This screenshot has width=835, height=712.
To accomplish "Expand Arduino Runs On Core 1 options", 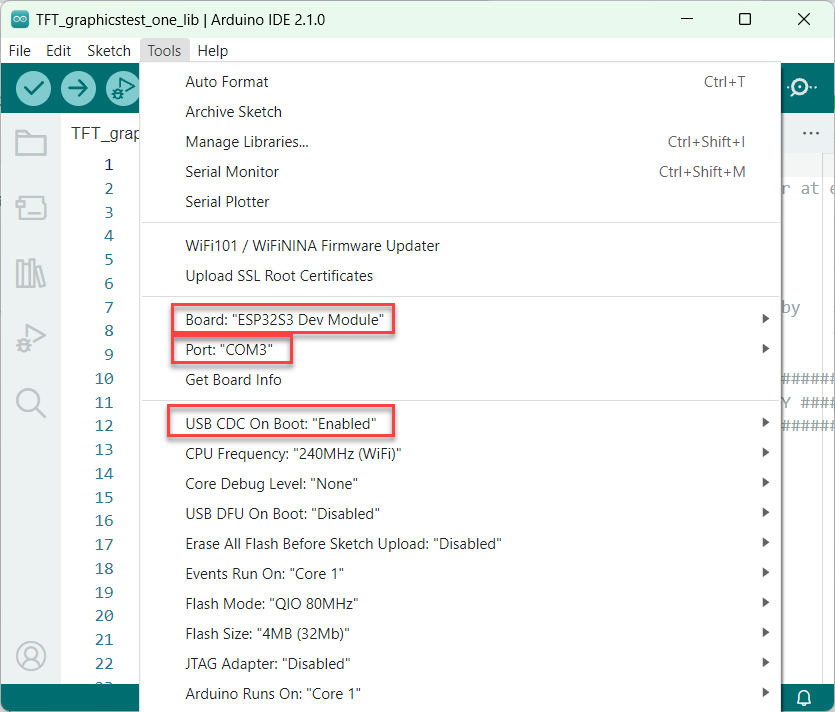I will click(x=461, y=693).
